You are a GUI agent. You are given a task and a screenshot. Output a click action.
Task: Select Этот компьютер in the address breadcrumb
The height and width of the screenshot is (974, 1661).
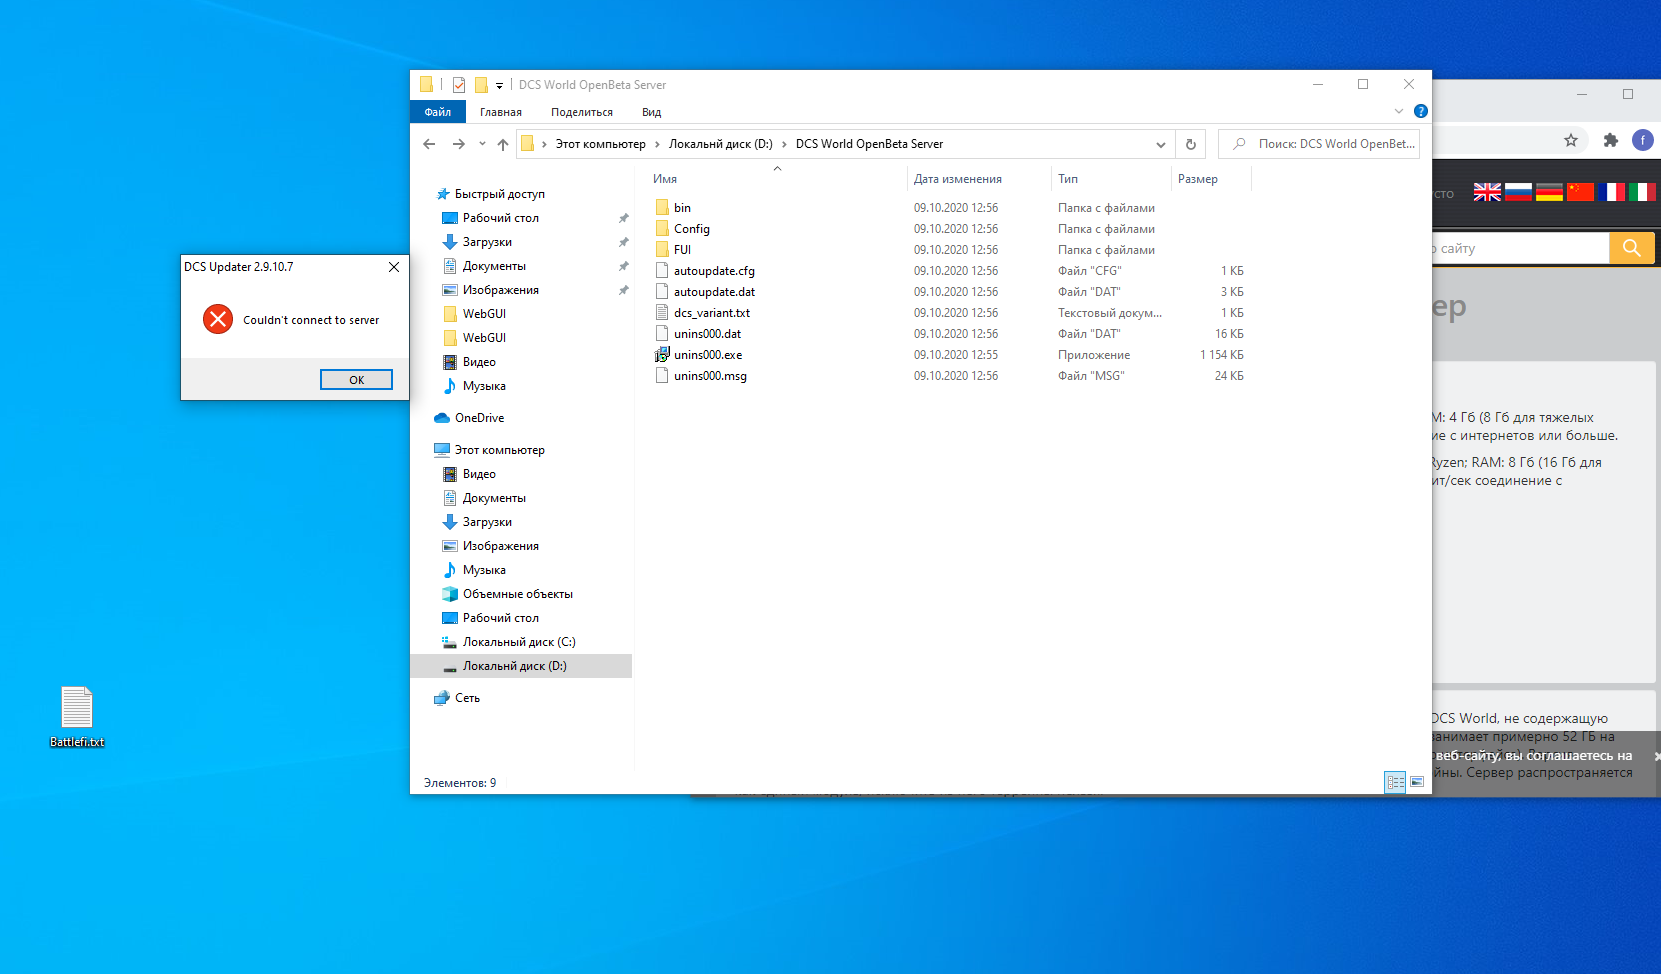[600, 144]
